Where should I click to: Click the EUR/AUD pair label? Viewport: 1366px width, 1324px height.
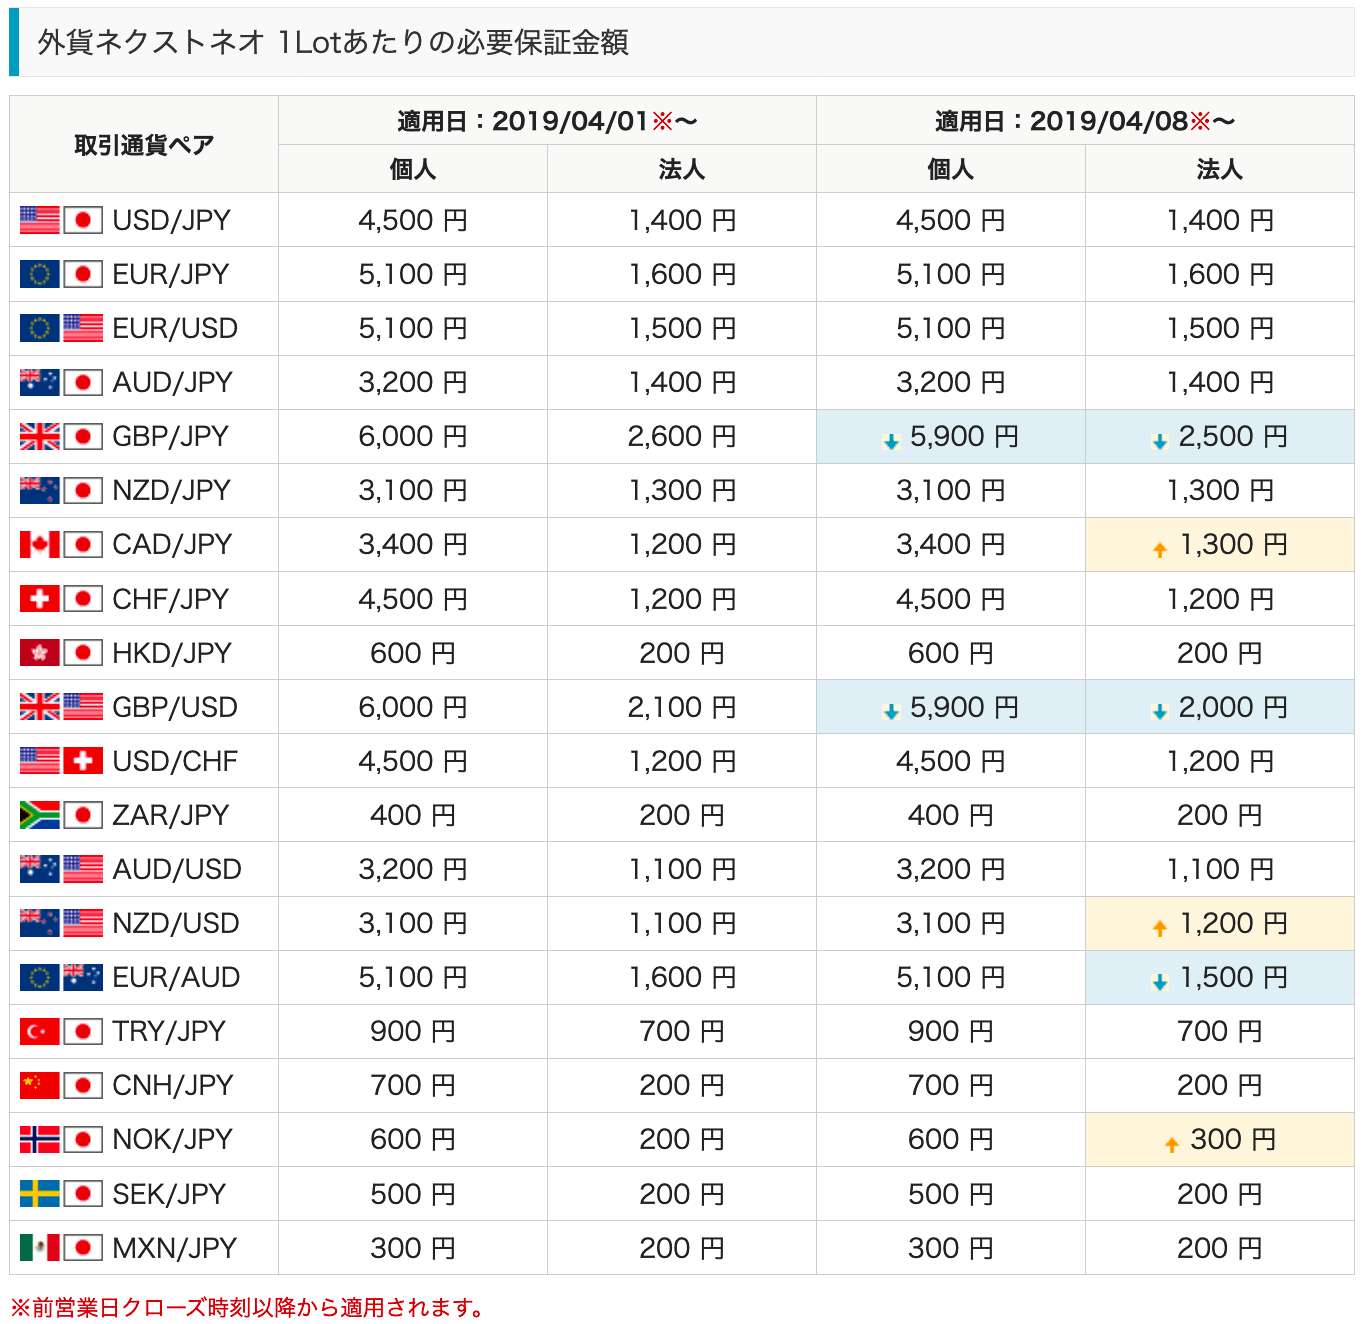click(176, 977)
